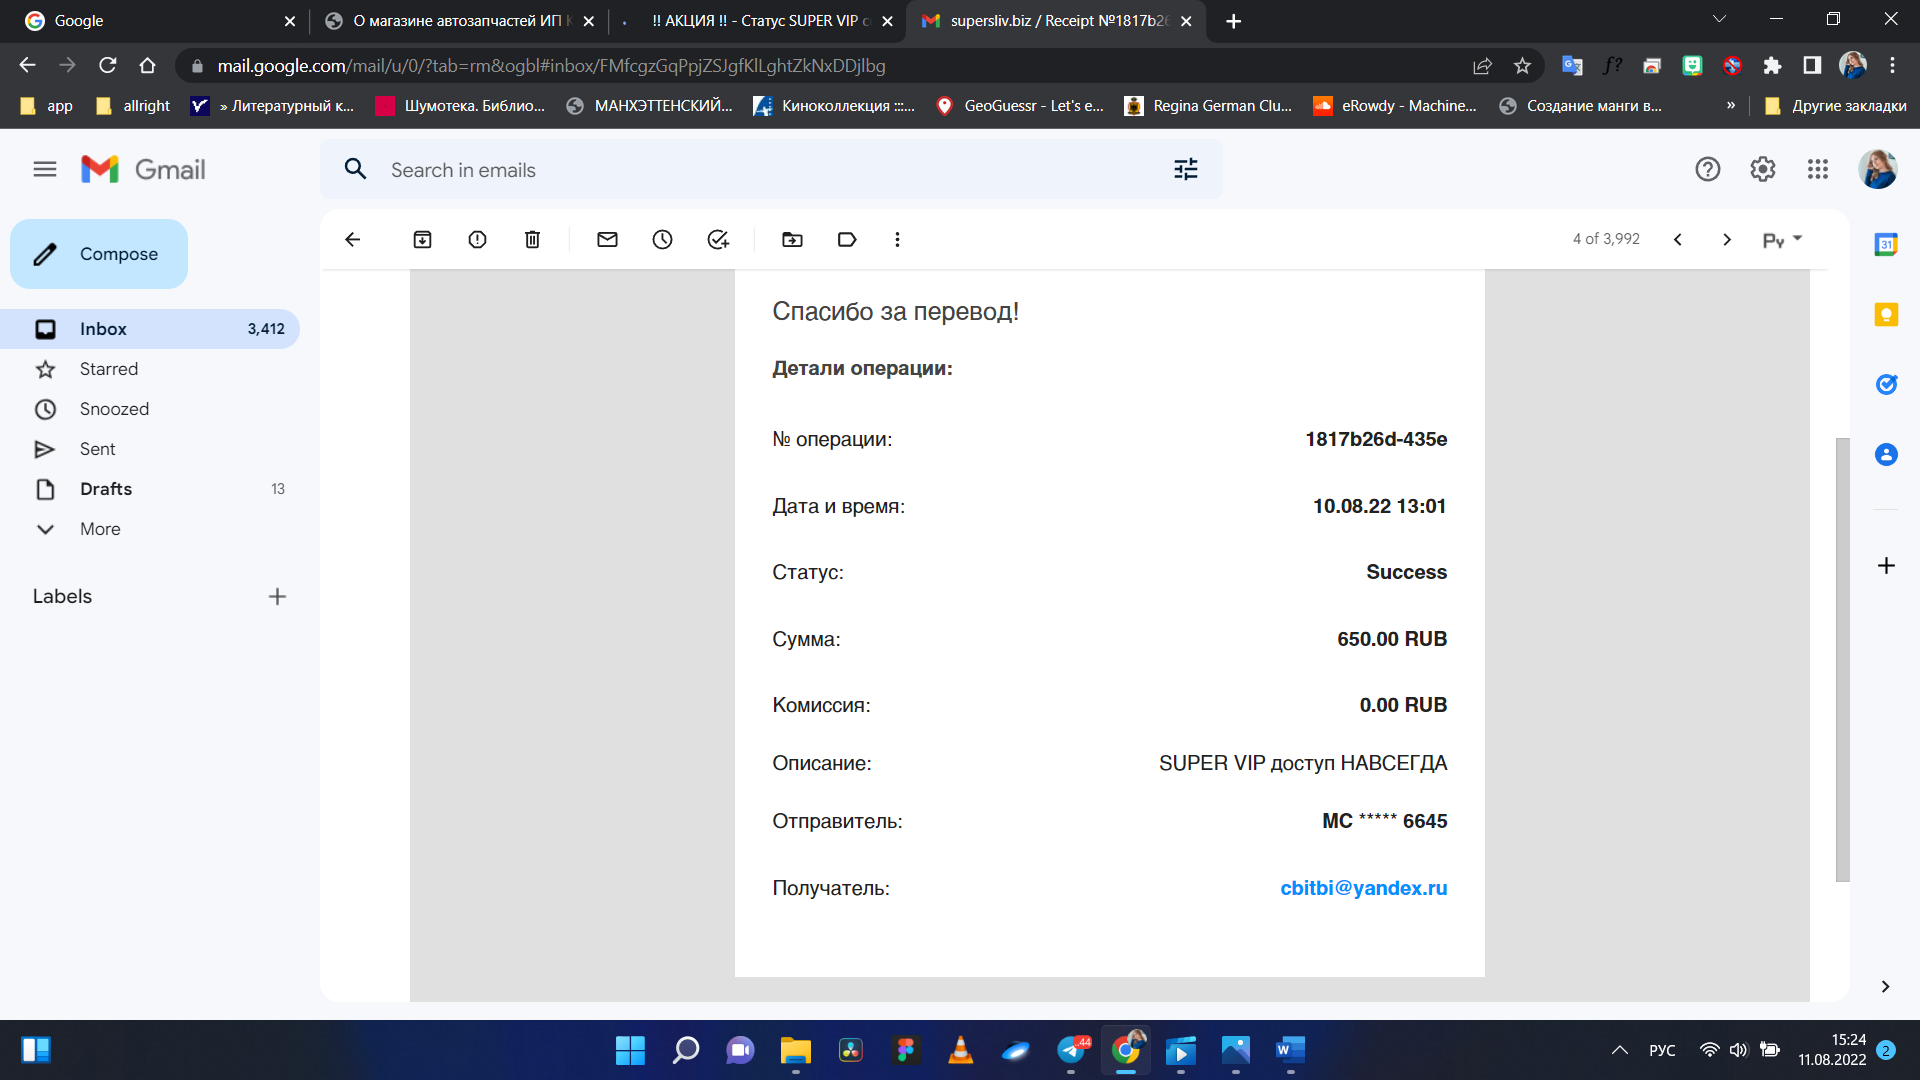Screen dimensions: 1920x1080
Task: Open the Labels tag icon
Action: pyautogui.click(x=847, y=239)
